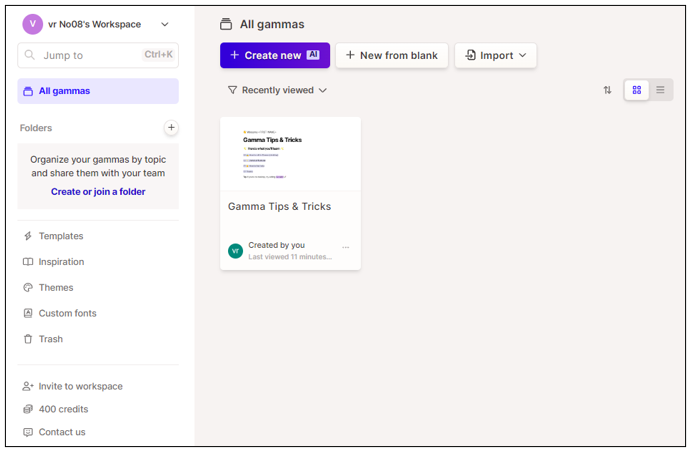Add a new folder with plus button
The width and height of the screenshot is (691, 452).
coord(171,128)
